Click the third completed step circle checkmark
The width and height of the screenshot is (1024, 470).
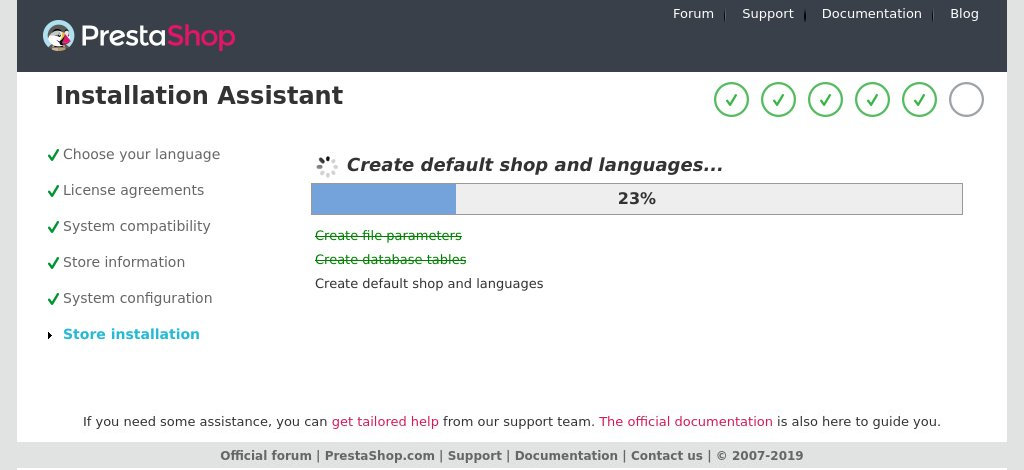point(825,100)
